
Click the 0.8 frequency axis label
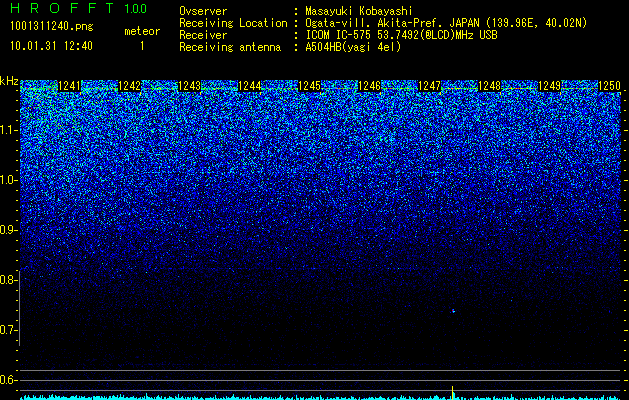(8, 280)
